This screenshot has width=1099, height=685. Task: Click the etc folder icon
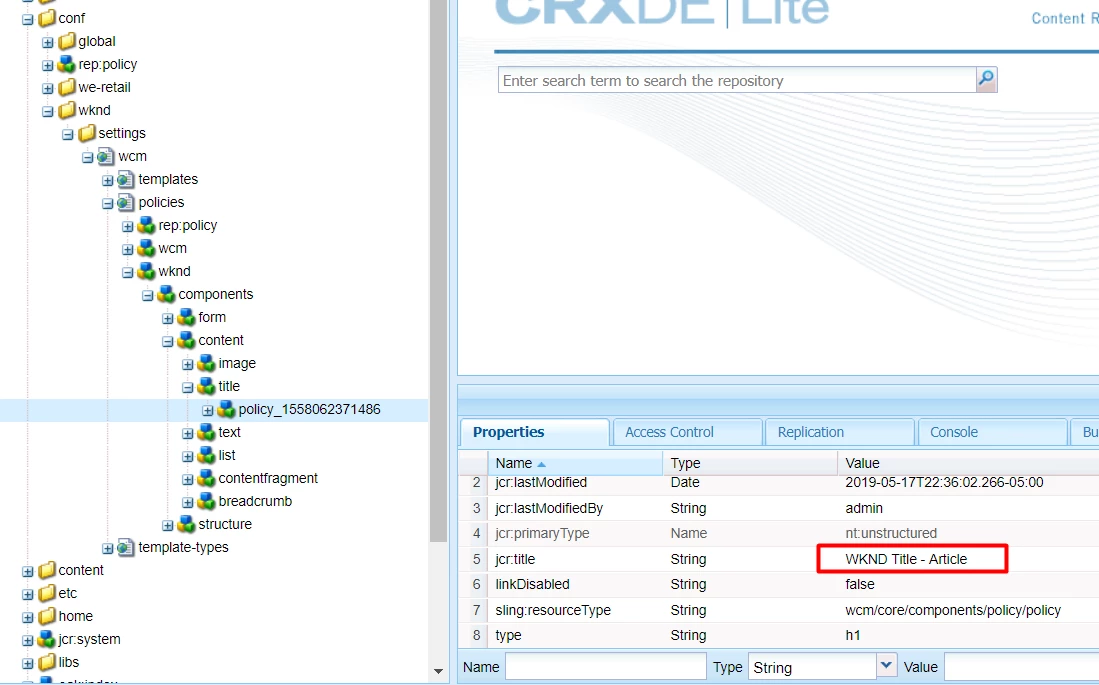pos(47,594)
